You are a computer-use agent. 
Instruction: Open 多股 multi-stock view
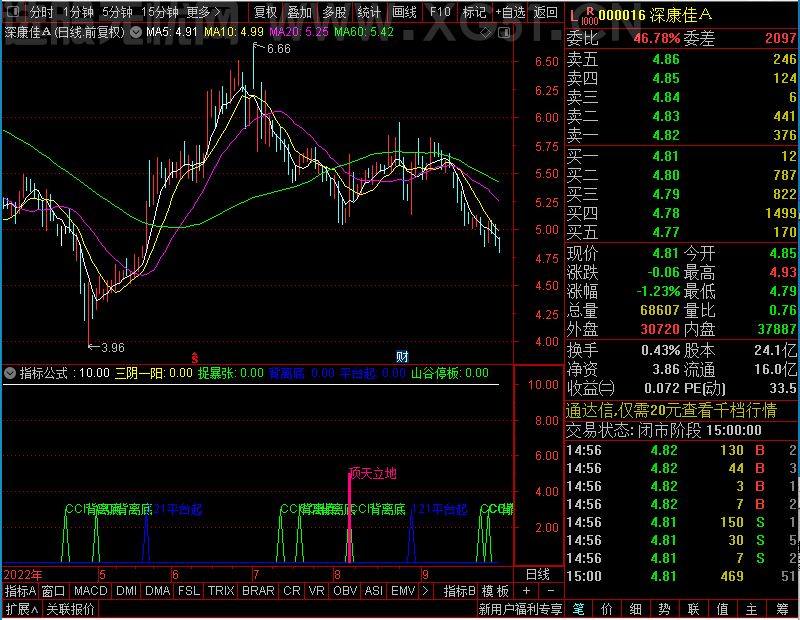click(335, 12)
